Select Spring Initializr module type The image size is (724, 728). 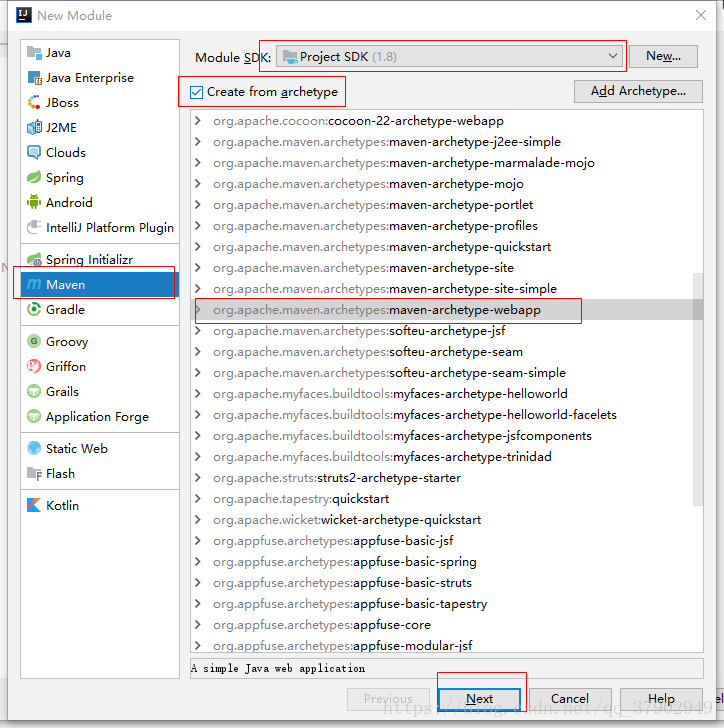point(100,260)
